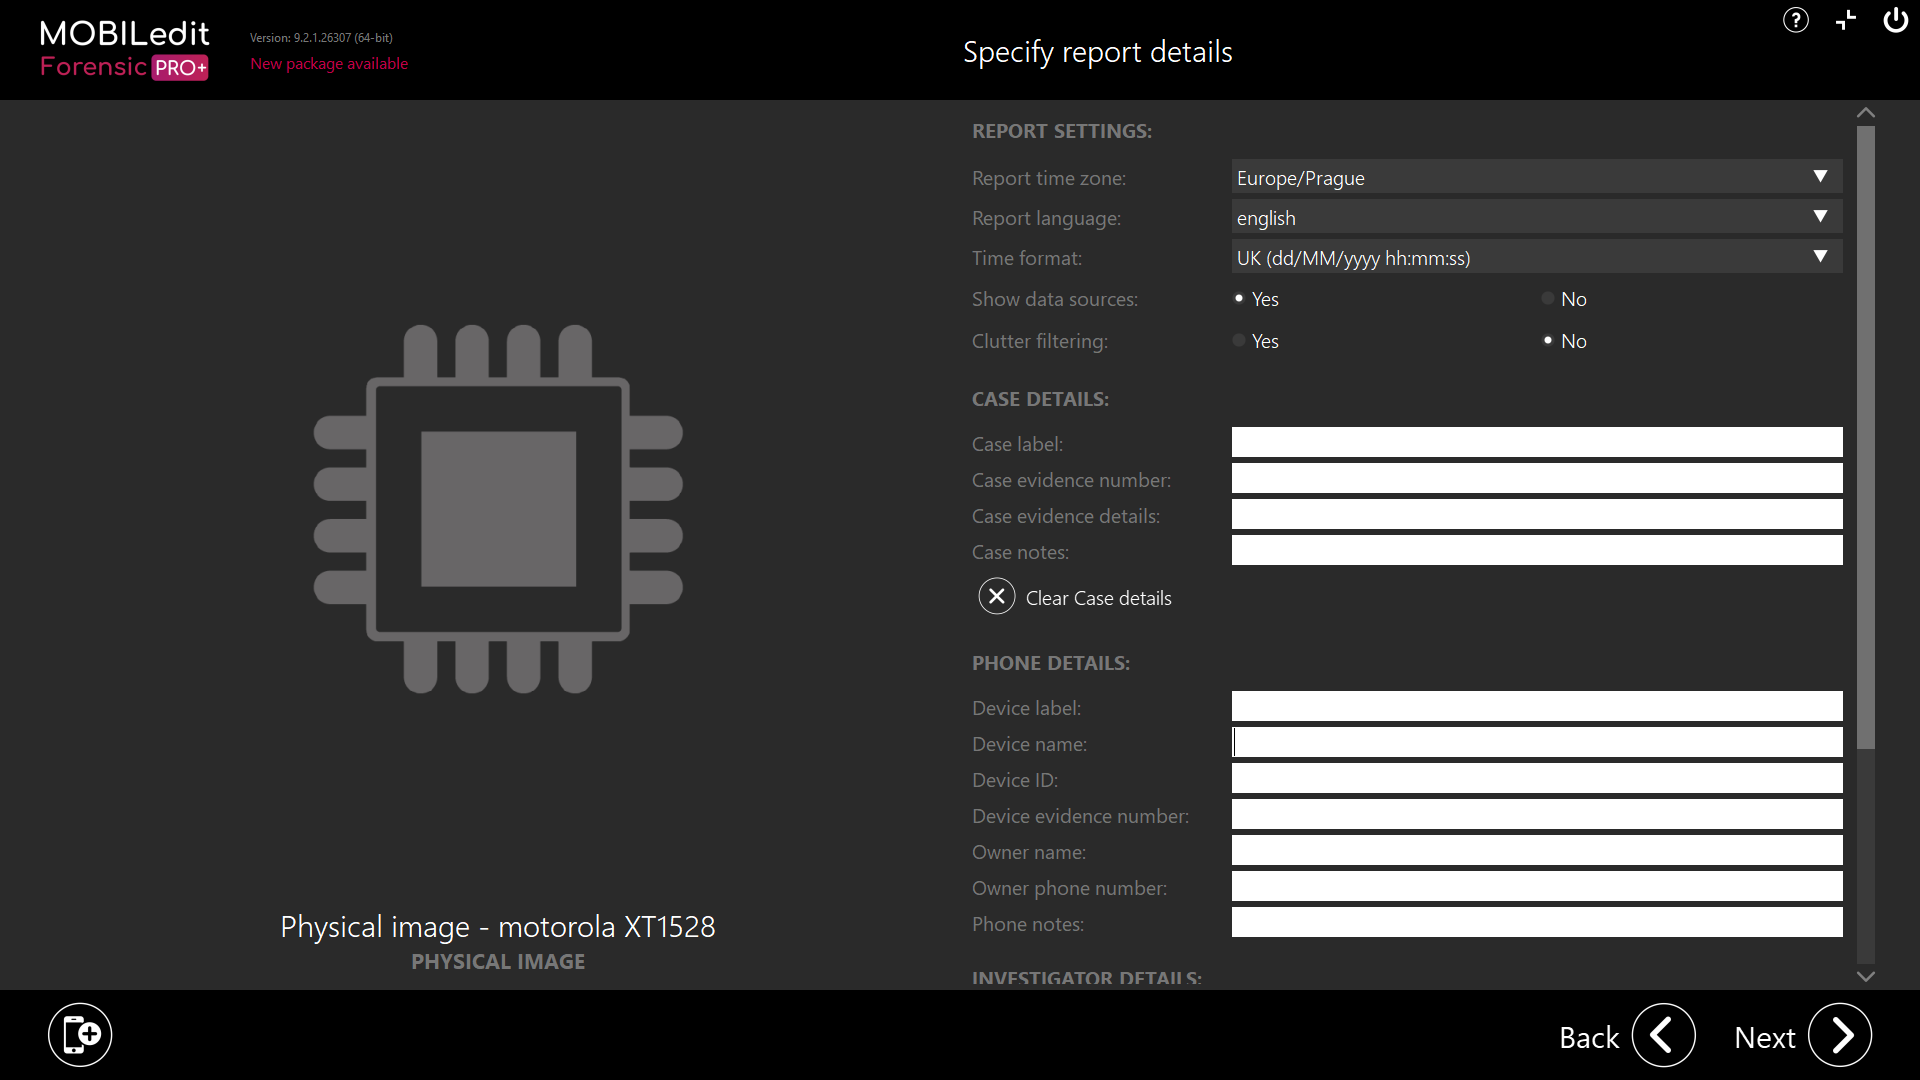Select Yes for Clutter filtering

(1239, 341)
